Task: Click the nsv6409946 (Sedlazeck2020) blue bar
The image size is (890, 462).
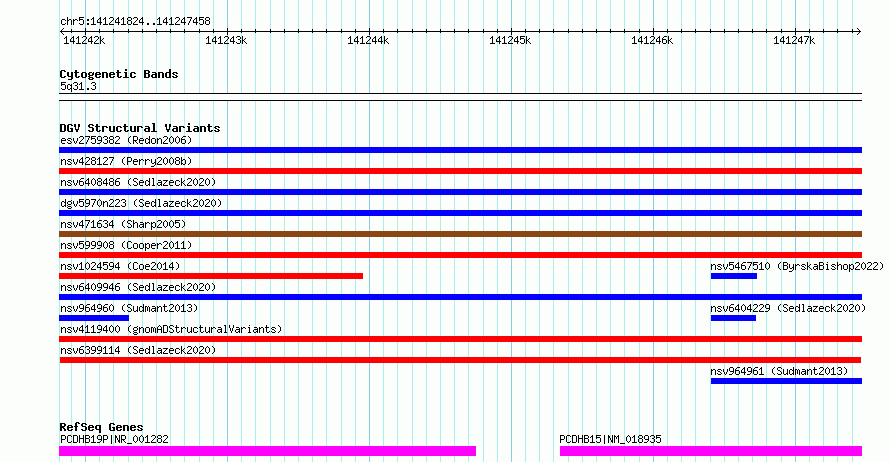Action: [460, 297]
